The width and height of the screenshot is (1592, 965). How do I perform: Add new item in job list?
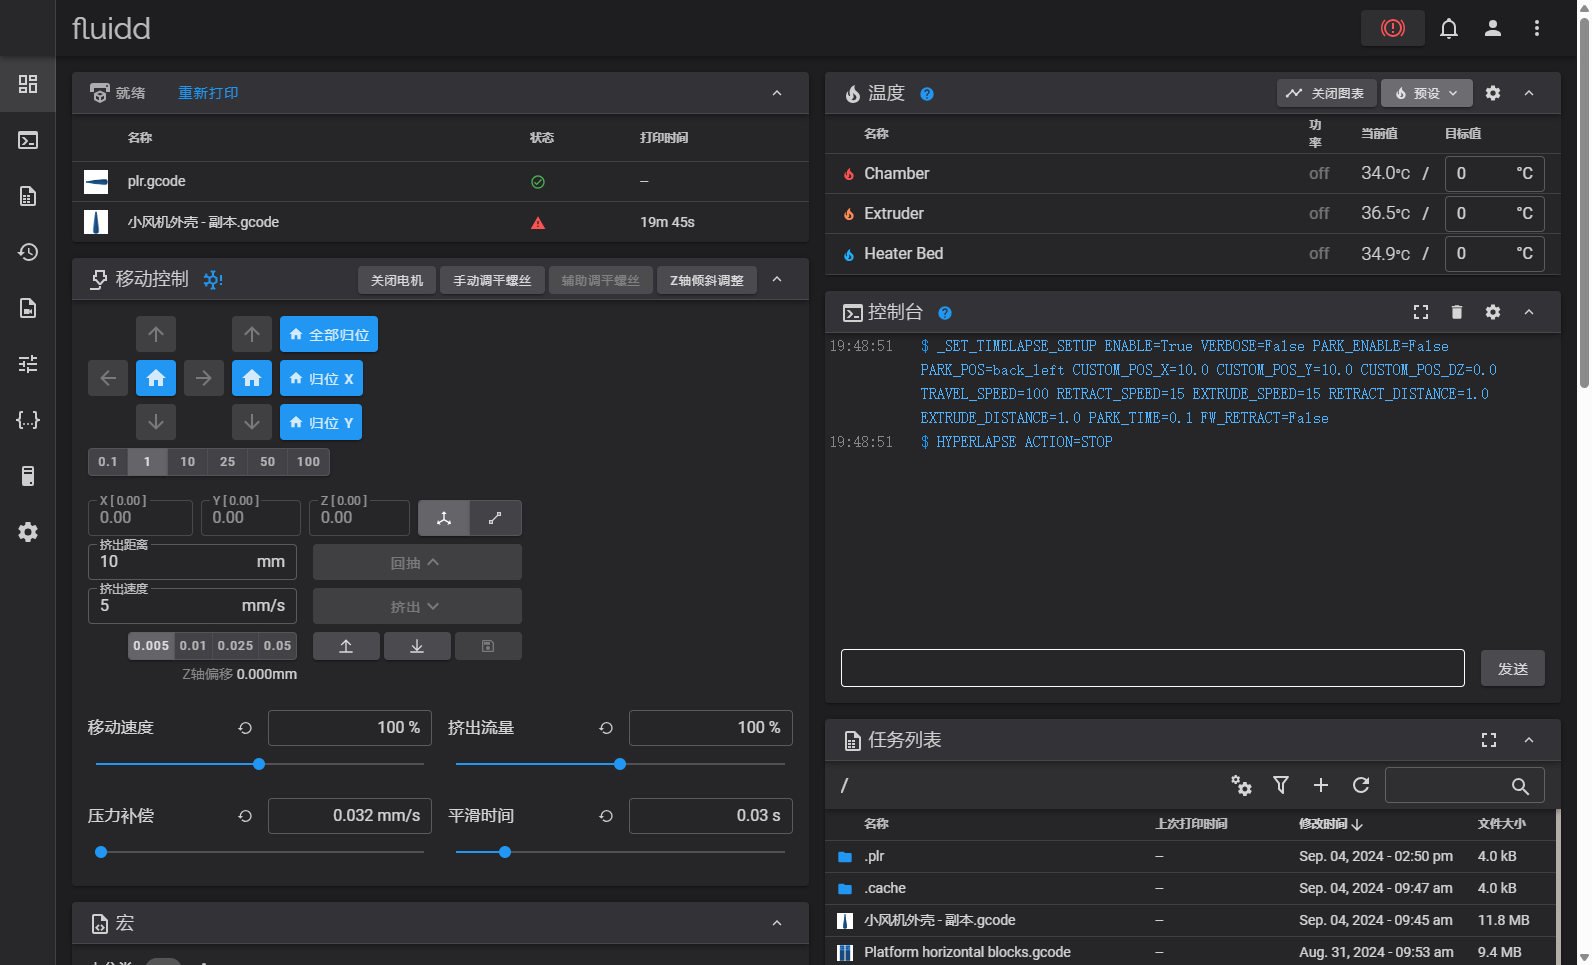(1320, 786)
